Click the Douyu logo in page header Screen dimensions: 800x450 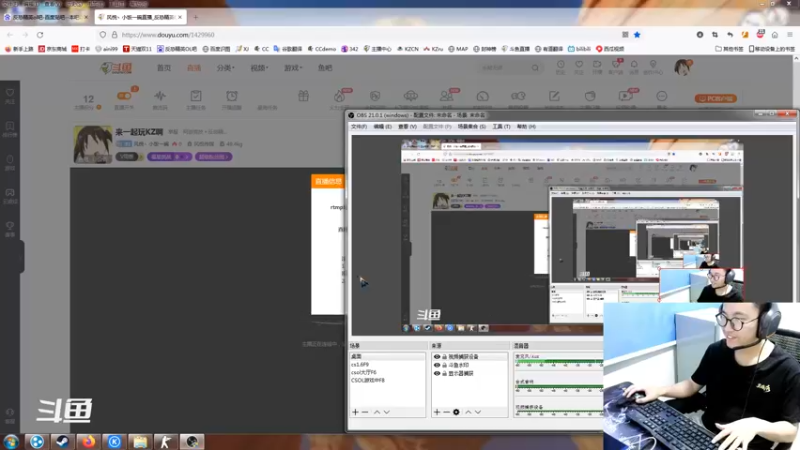(117, 68)
